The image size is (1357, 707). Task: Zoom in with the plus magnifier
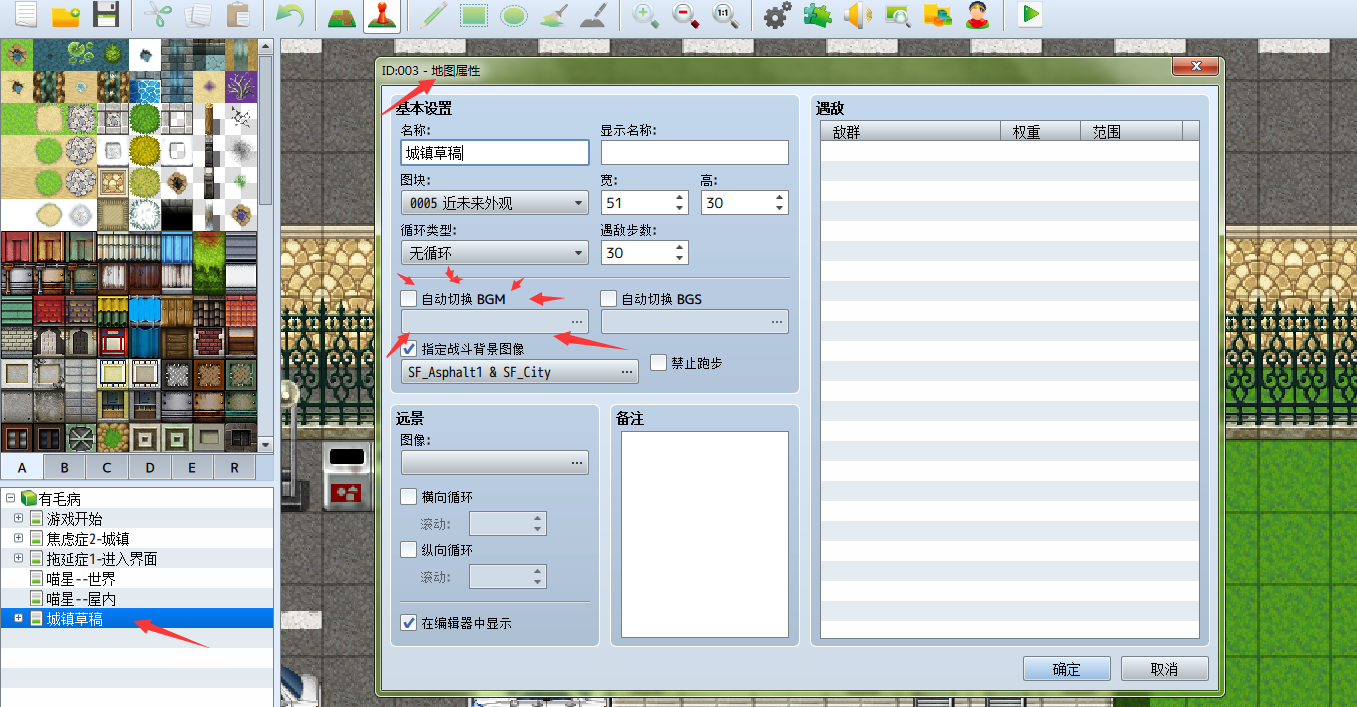(x=646, y=16)
